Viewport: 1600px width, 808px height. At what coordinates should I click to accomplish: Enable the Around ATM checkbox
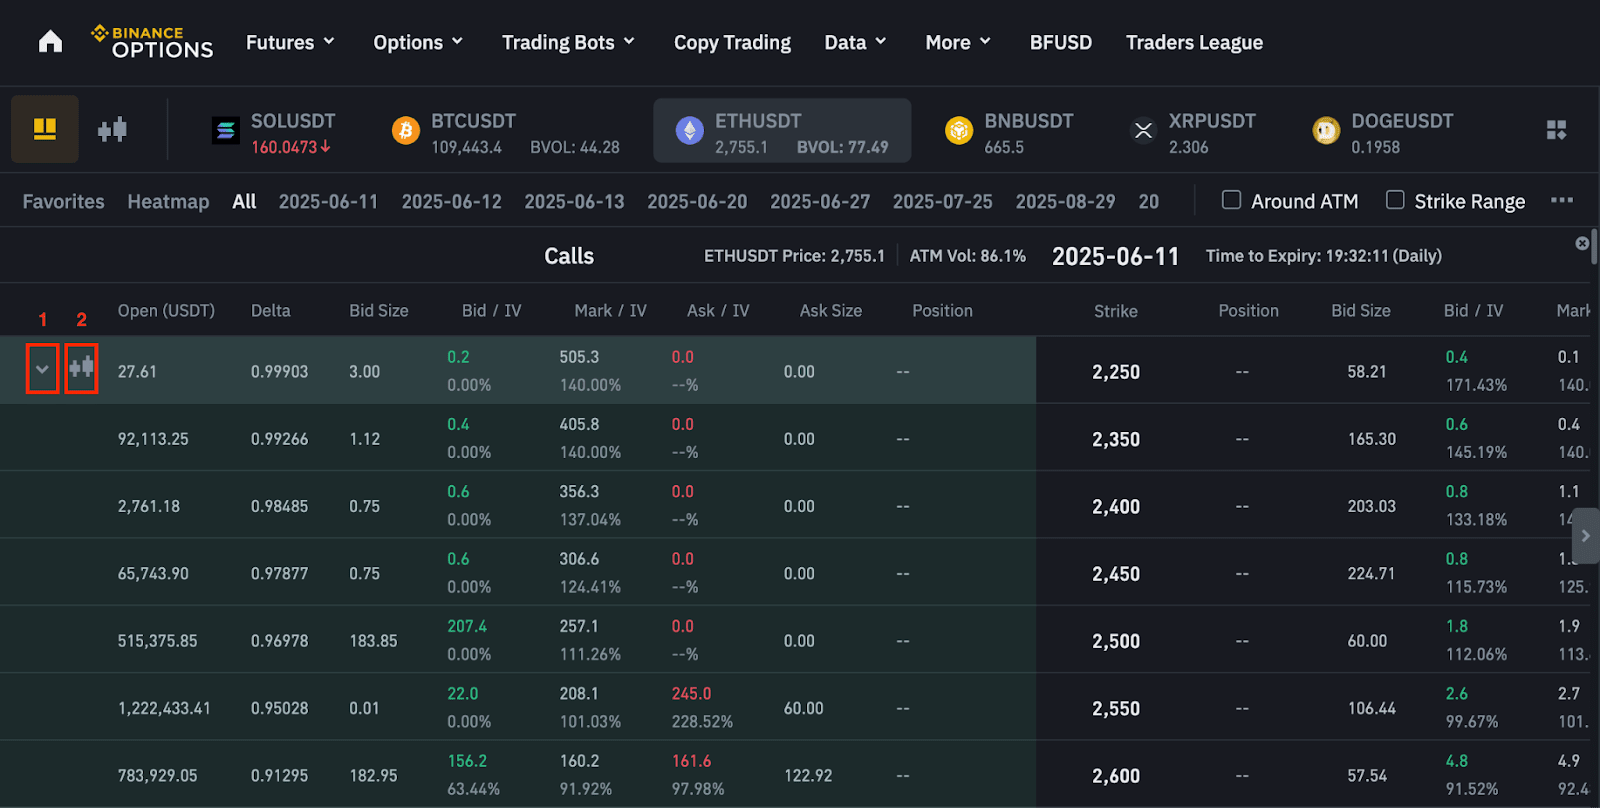click(x=1232, y=200)
